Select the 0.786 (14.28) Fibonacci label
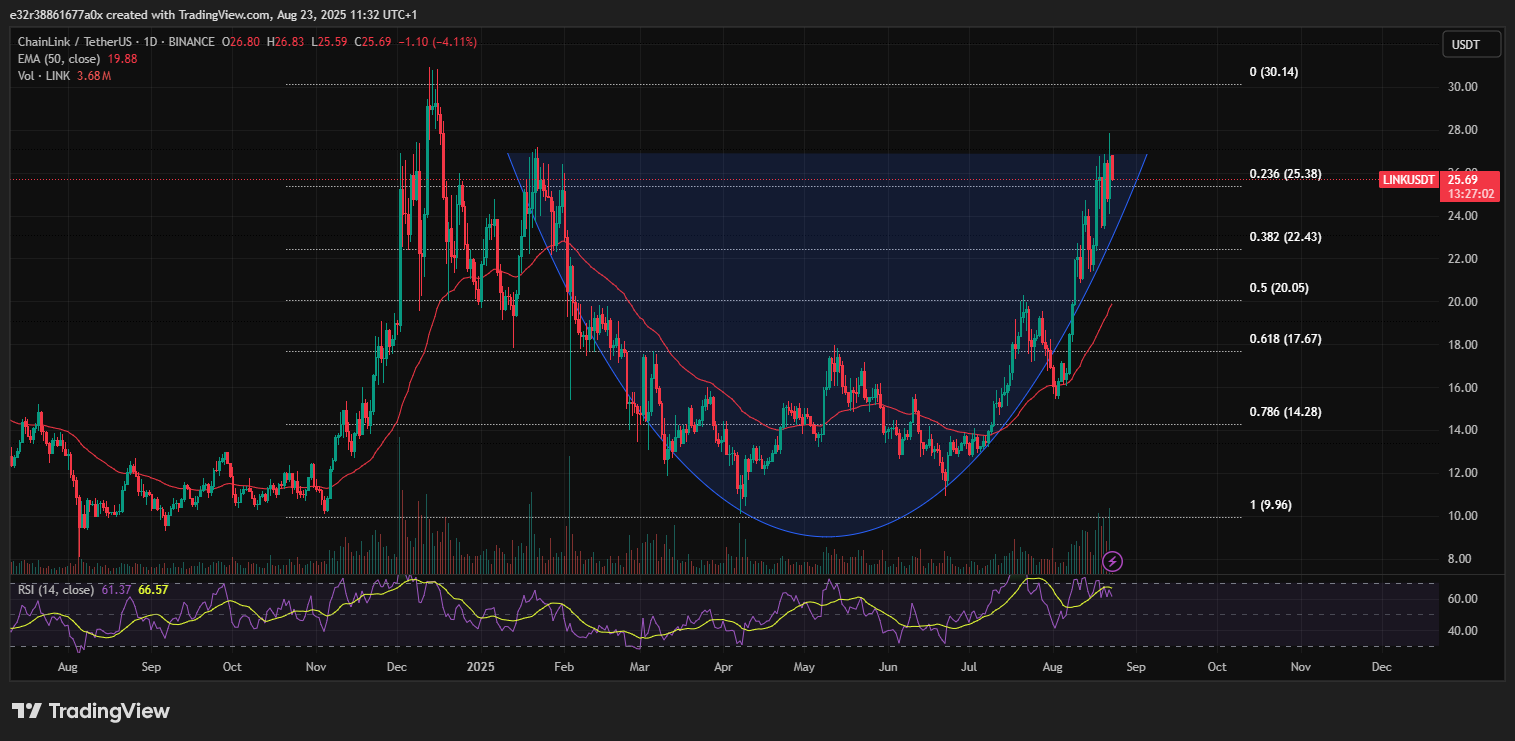 pos(1285,411)
